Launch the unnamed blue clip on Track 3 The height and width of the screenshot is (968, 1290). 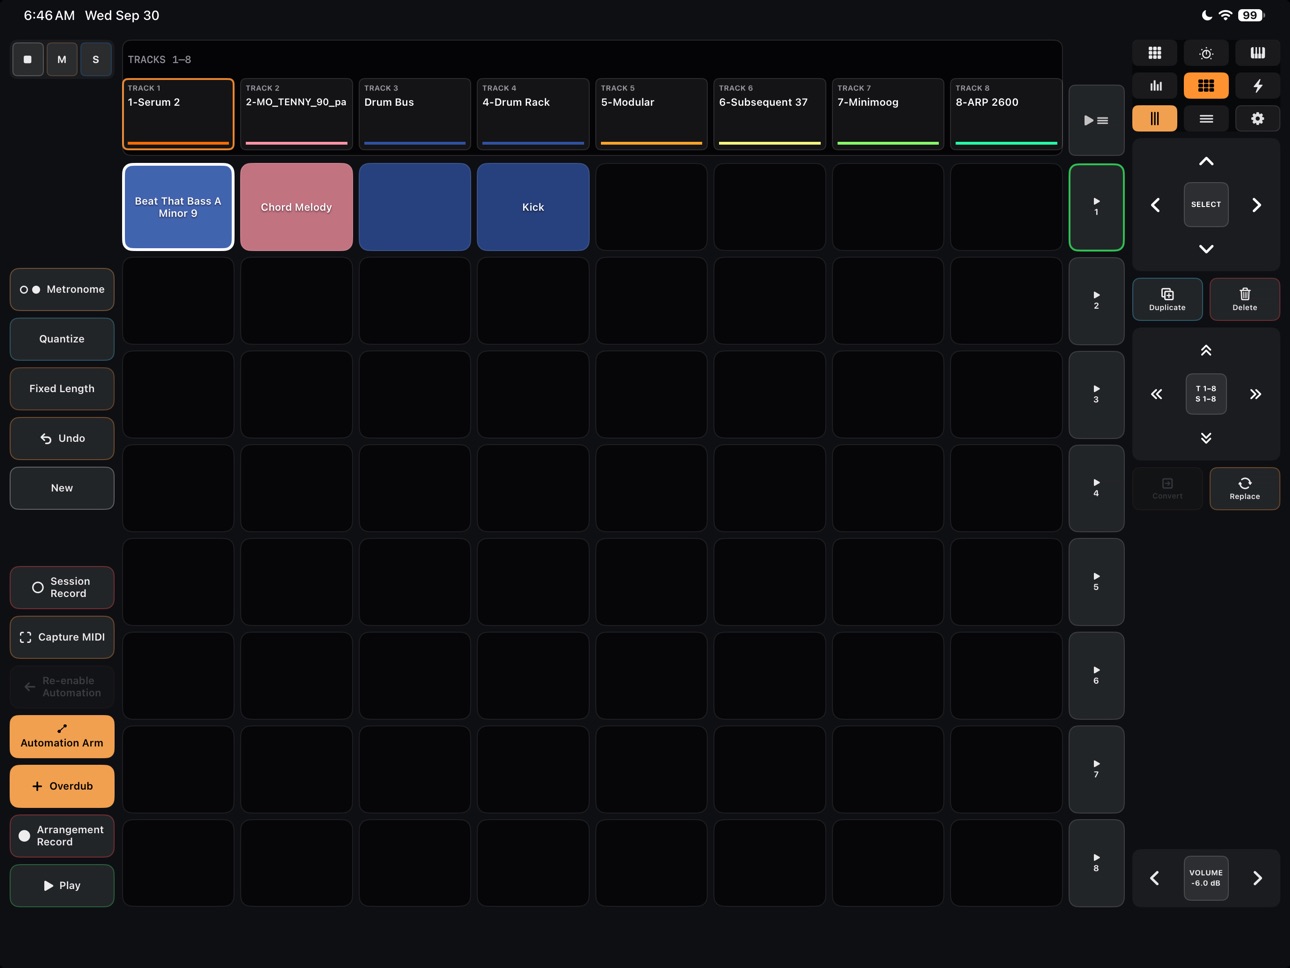415,207
